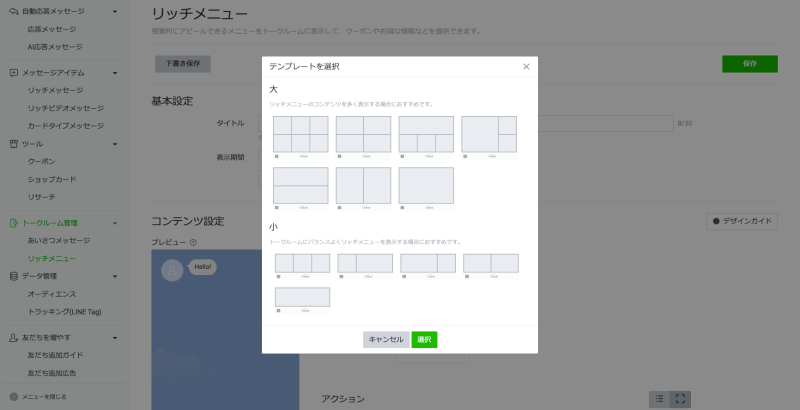Choose the large four-area grid template

(x=363, y=134)
